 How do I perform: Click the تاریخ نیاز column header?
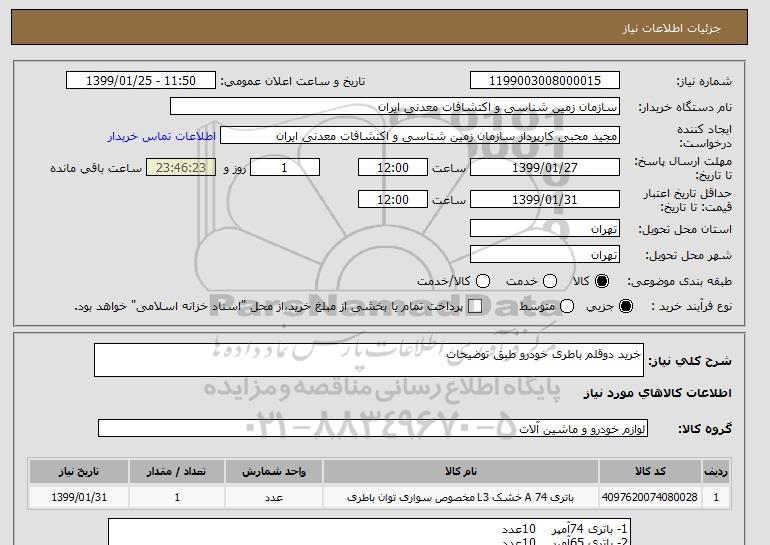click(79, 471)
